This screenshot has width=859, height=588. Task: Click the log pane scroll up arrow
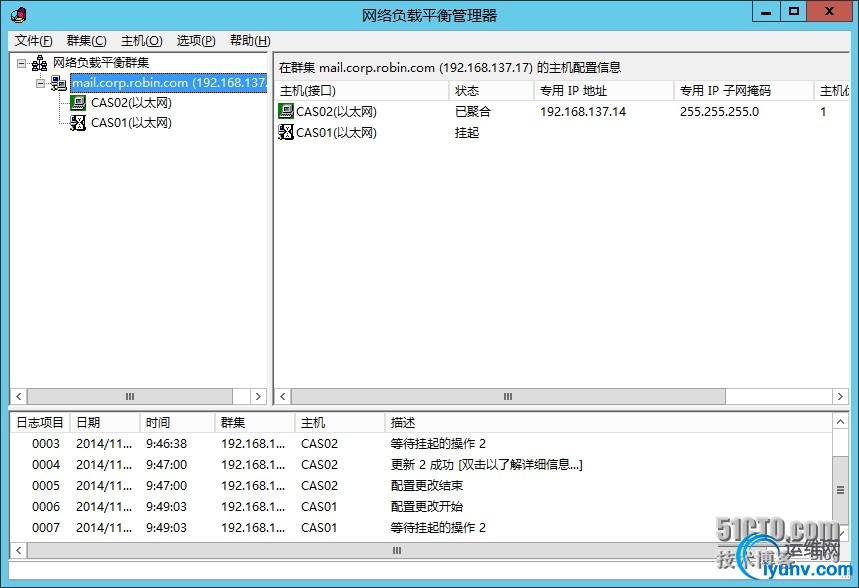pyautogui.click(x=840, y=421)
